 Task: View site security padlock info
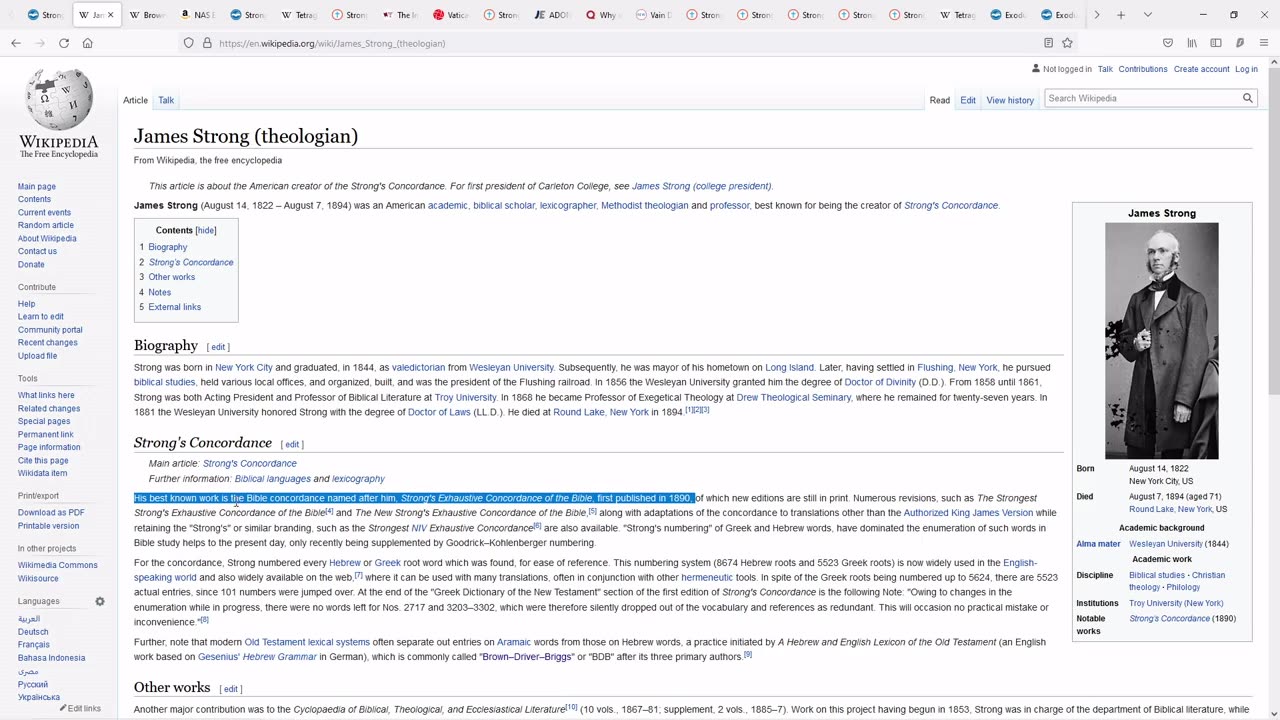(207, 43)
